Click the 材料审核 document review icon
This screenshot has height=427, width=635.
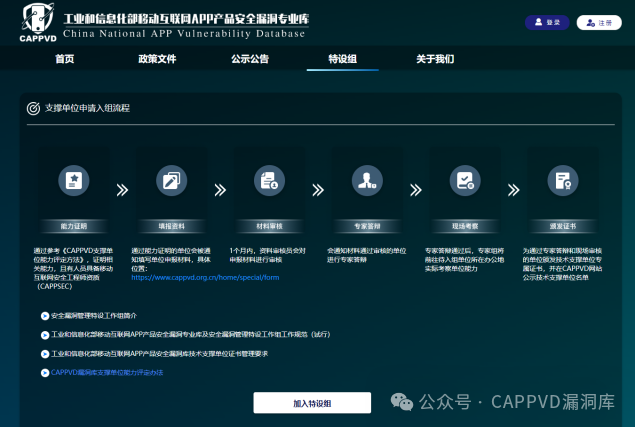[x=269, y=181]
